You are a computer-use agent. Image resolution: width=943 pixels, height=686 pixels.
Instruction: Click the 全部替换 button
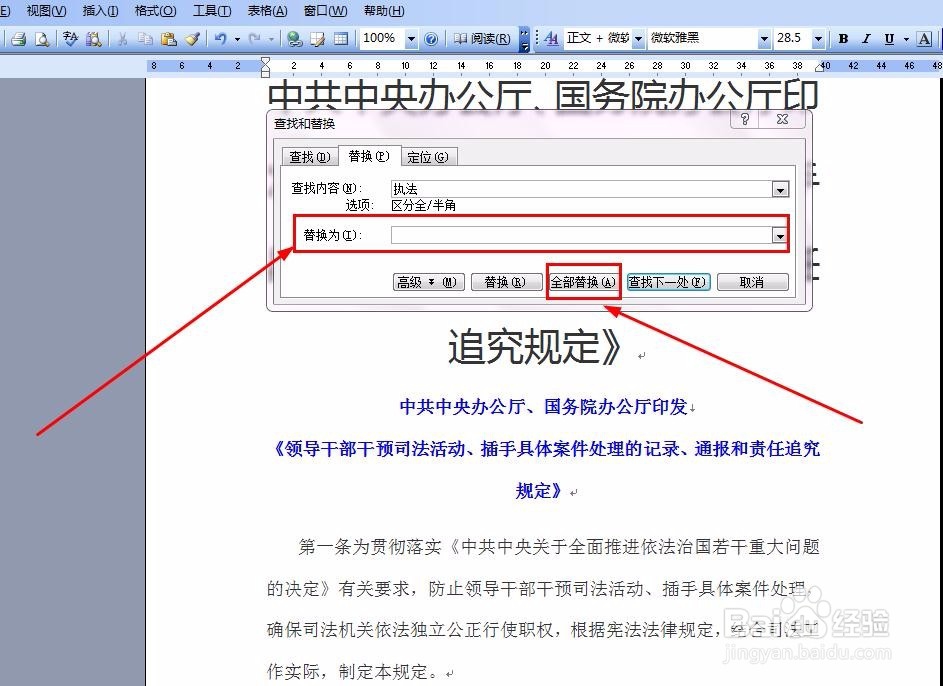(583, 282)
